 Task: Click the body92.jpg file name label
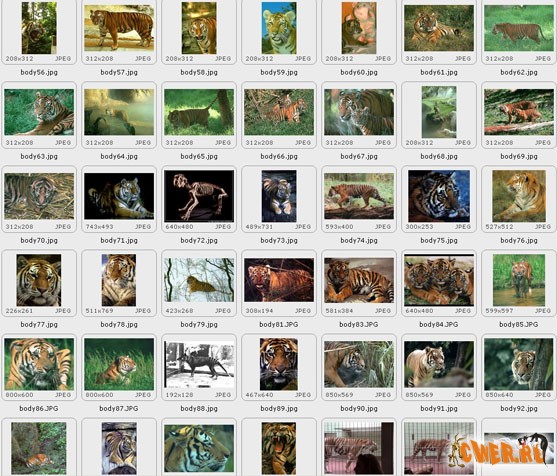519,409
